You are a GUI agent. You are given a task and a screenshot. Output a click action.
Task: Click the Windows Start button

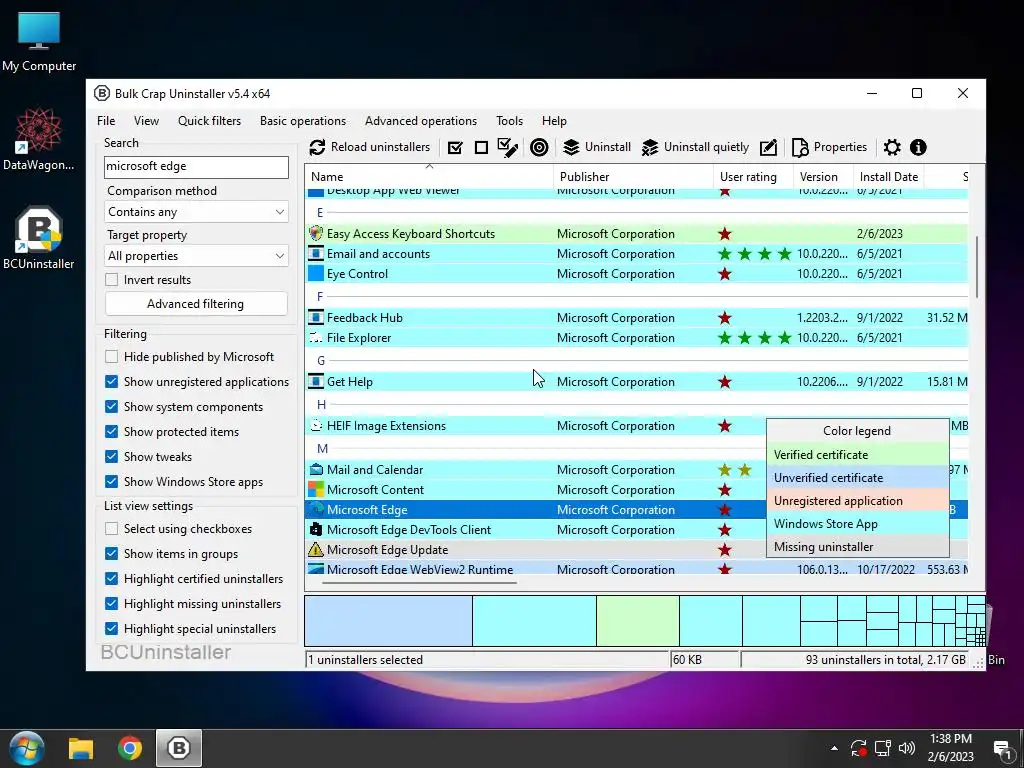tap(26, 748)
